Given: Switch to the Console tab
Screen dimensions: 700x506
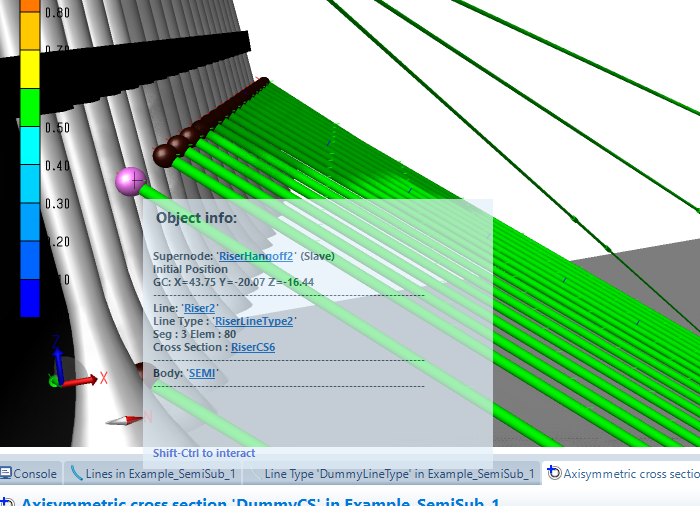Looking at the screenshot, I should coord(29,473).
